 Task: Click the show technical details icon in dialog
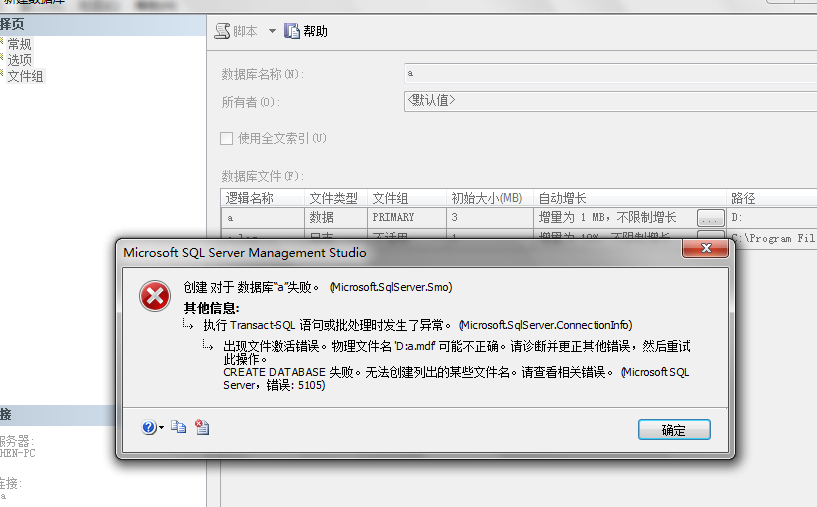202,427
